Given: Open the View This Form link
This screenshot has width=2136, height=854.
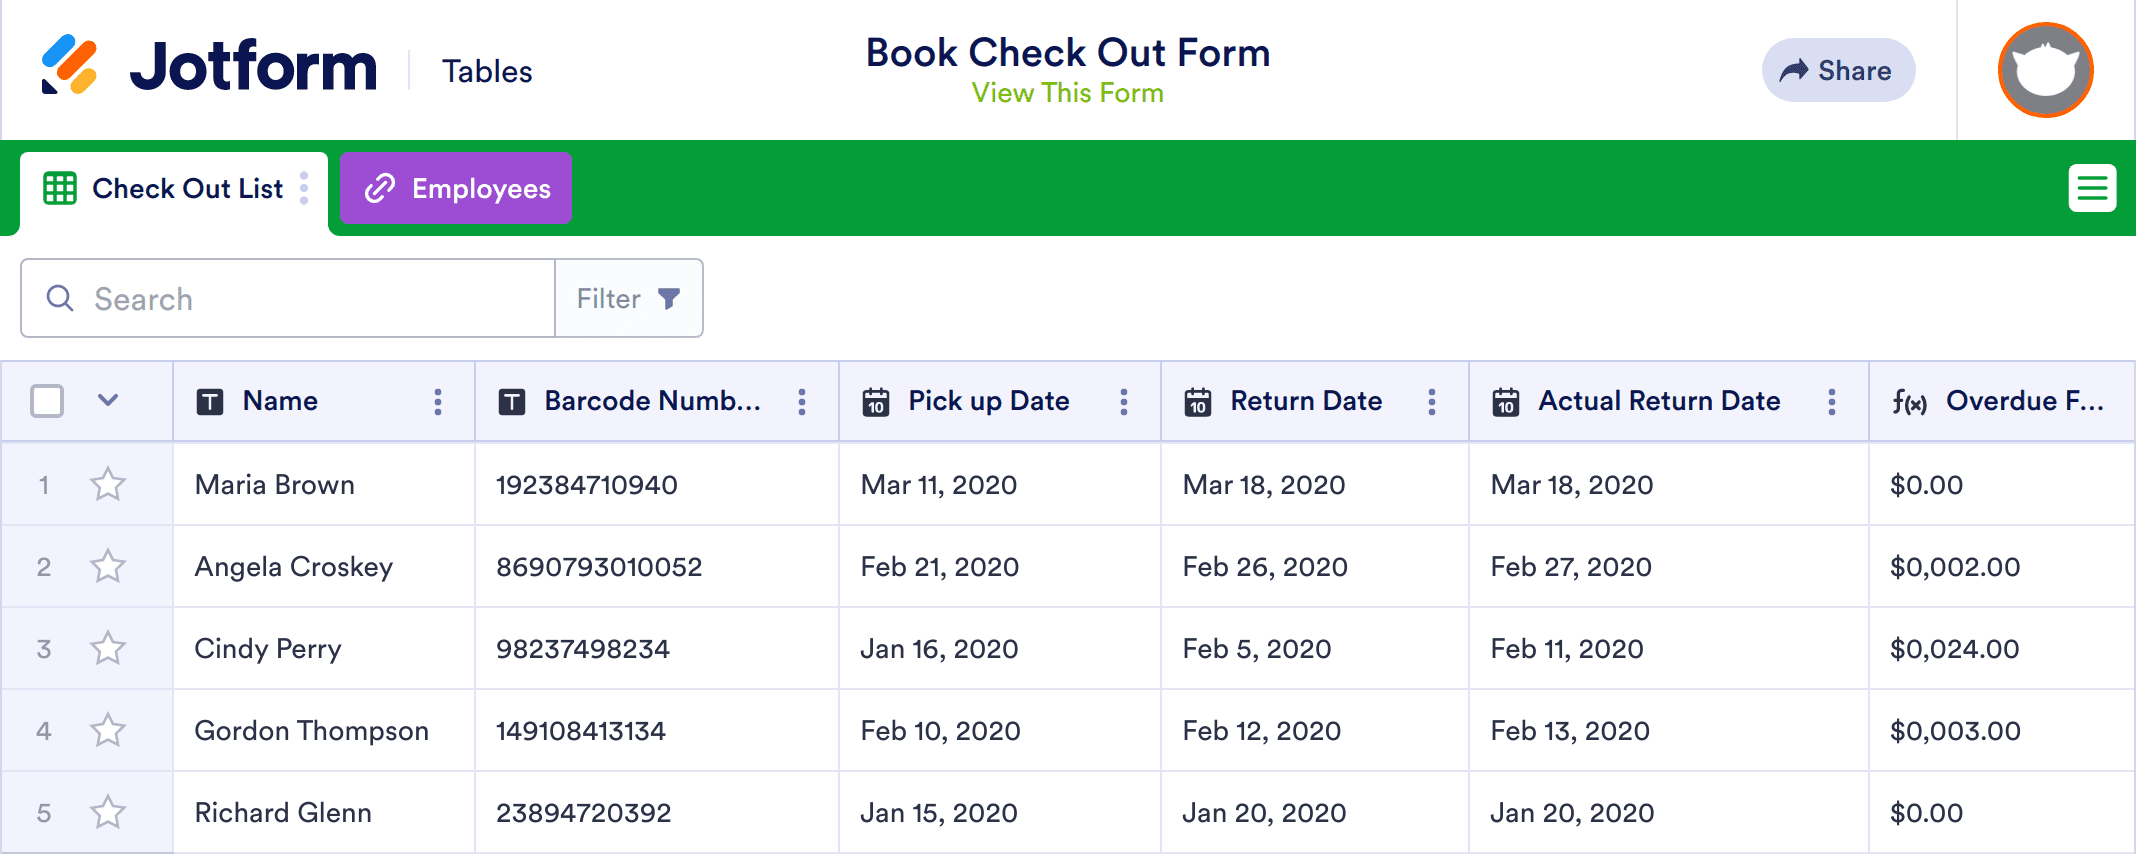Looking at the screenshot, I should click(x=1067, y=93).
